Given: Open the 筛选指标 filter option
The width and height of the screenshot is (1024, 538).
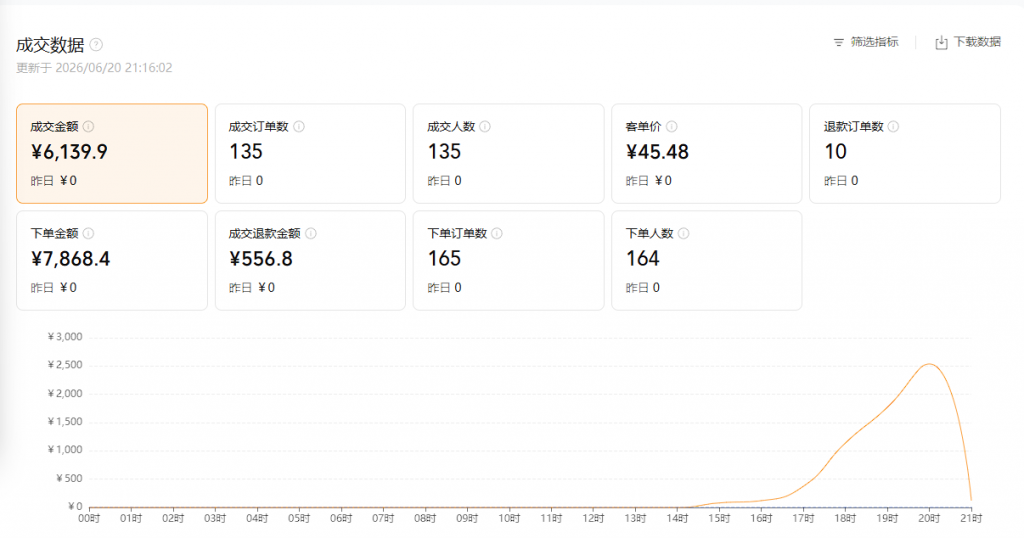Looking at the screenshot, I should pyautogui.click(x=866, y=42).
